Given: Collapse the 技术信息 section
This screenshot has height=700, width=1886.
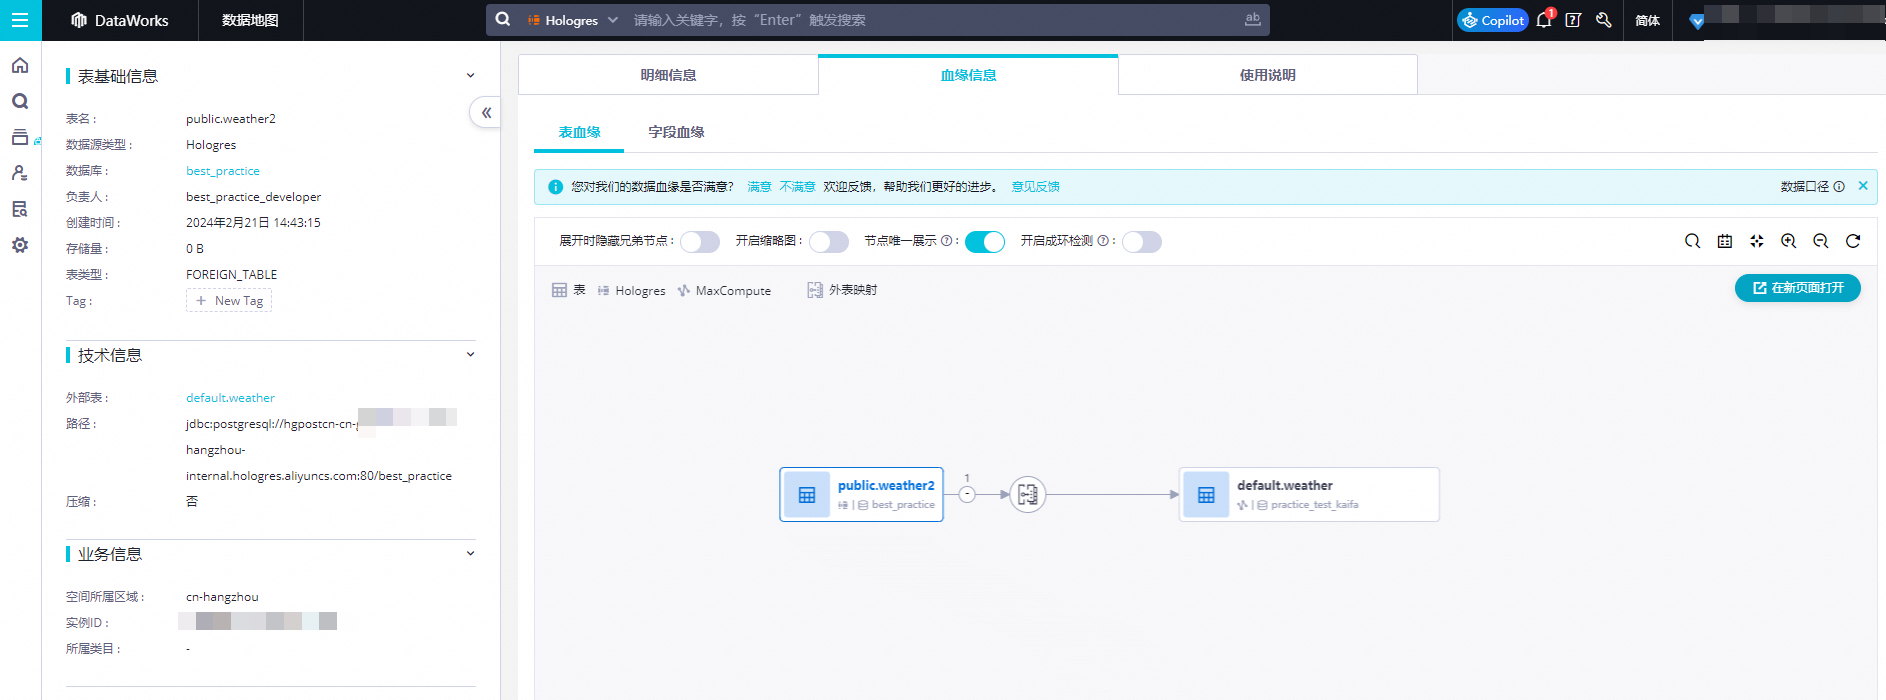Looking at the screenshot, I should point(470,355).
